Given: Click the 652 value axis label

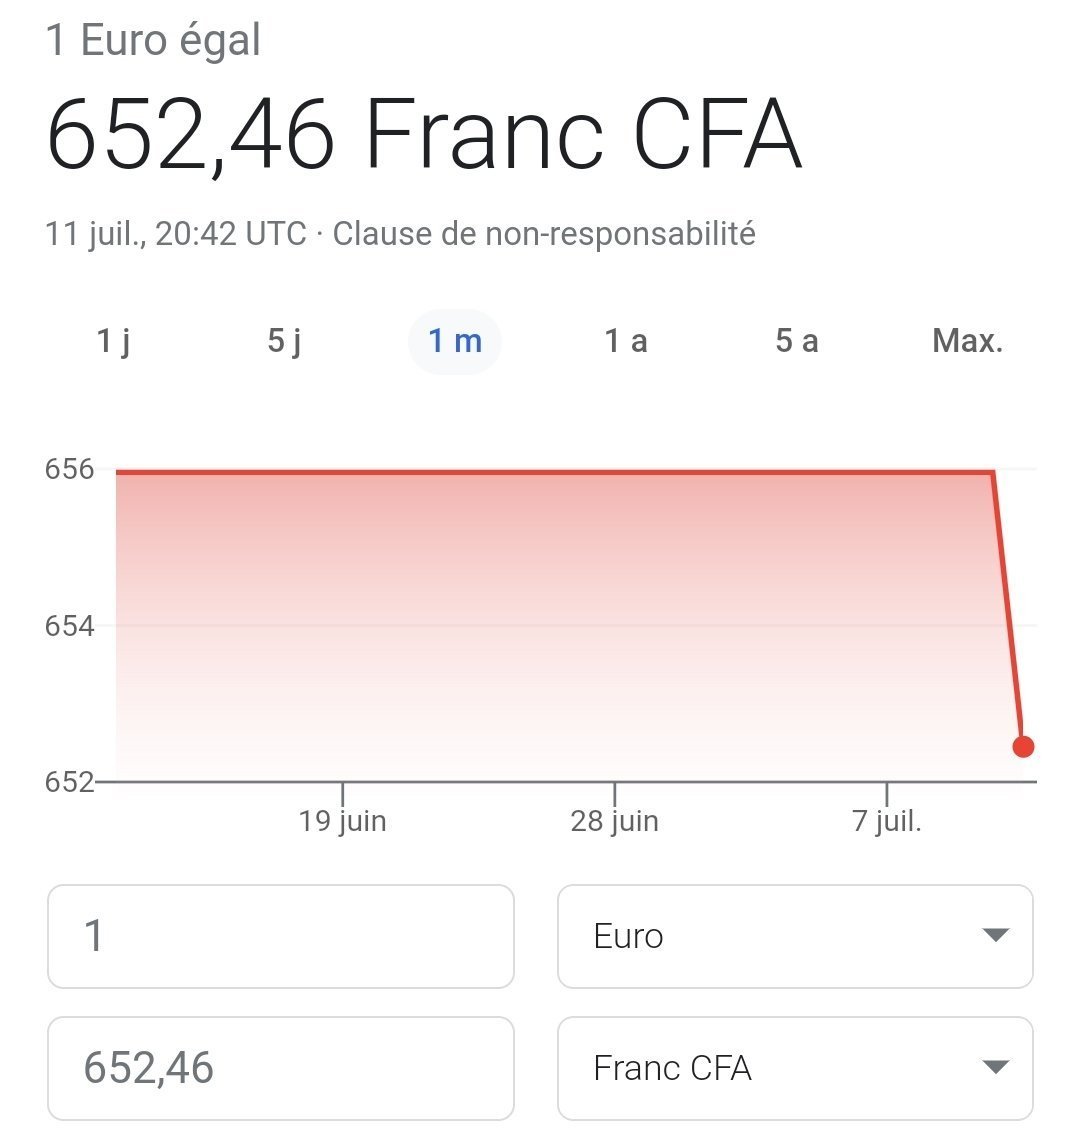Looking at the screenshot, I should (68, 781).
